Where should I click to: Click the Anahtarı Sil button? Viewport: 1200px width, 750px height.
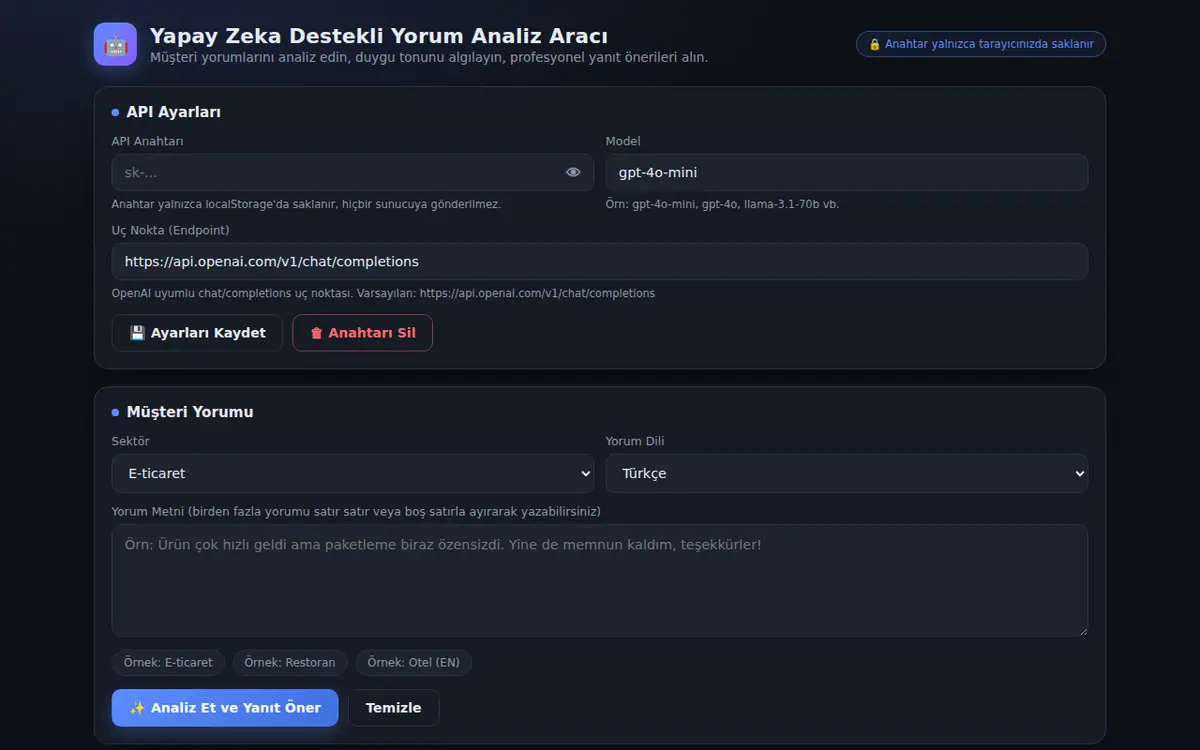[362, 333]
